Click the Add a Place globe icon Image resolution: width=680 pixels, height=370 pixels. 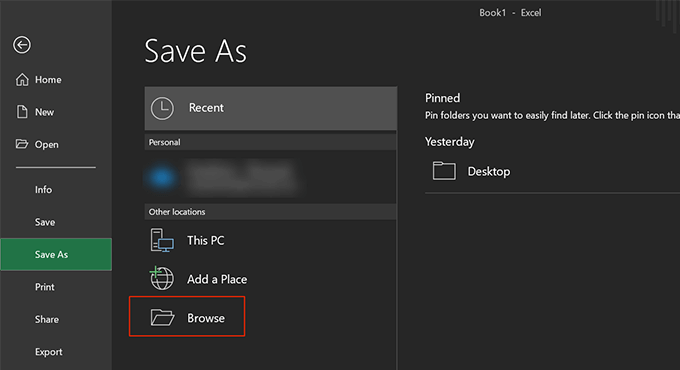(x=162, y=278)
